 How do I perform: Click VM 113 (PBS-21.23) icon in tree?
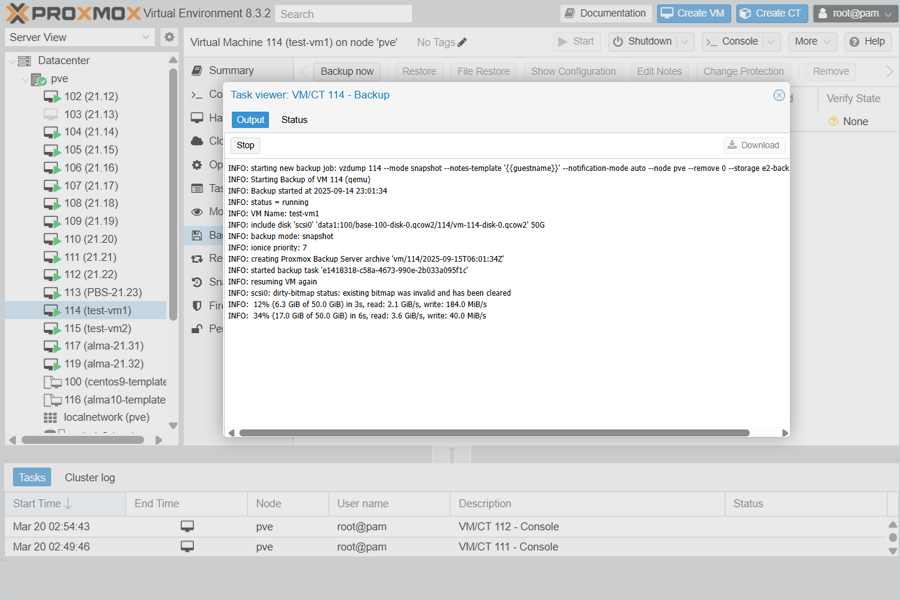52,293
